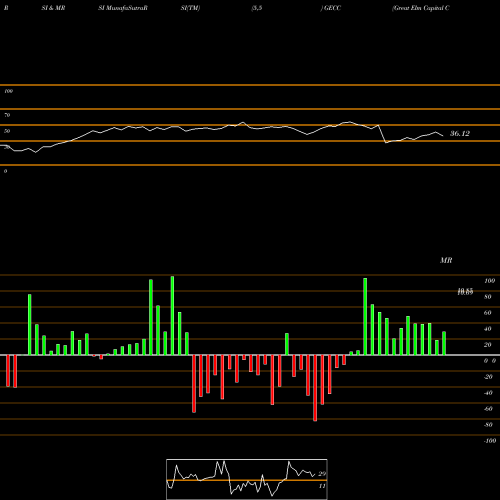Click the '(5,5' parameter text
500x500 pixels.
[257, 8]
